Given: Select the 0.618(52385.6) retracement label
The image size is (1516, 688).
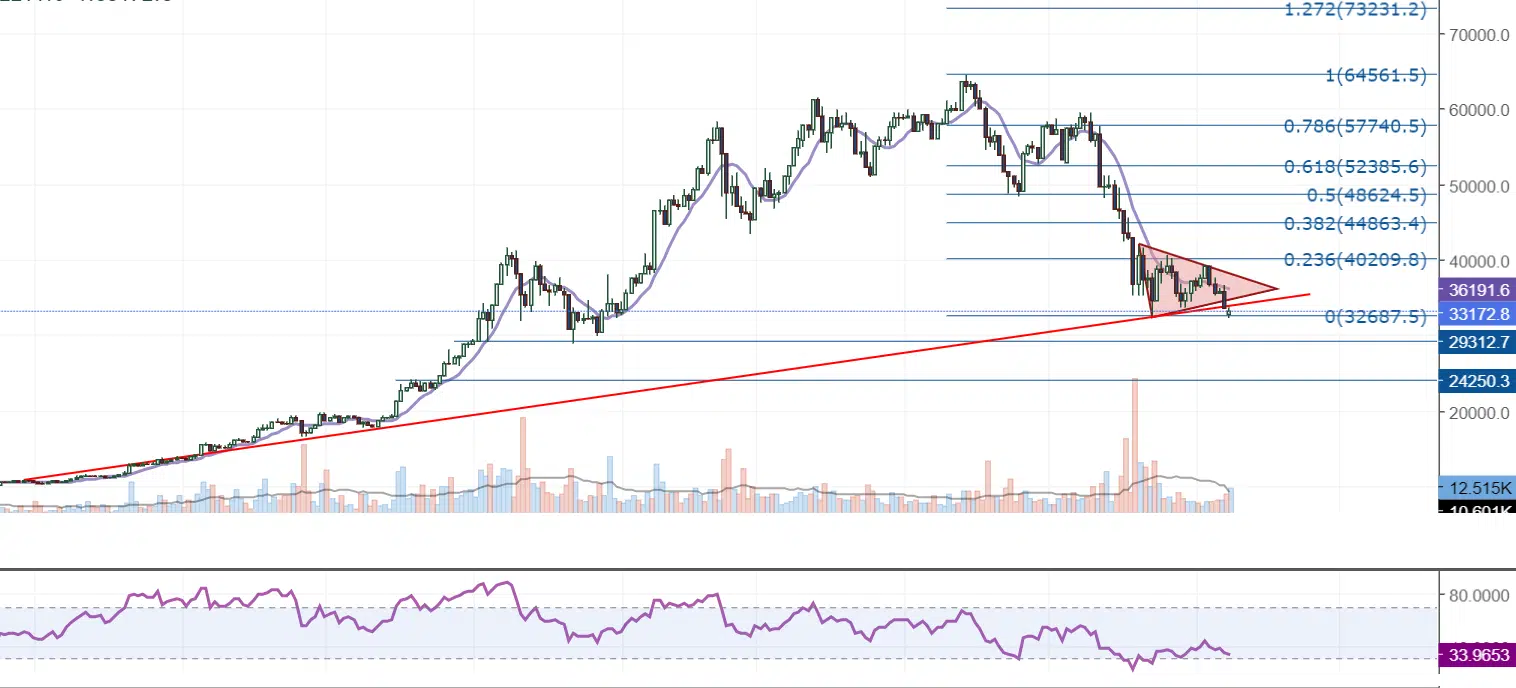Looking at the screenshot, I should tap(1354, 167).
